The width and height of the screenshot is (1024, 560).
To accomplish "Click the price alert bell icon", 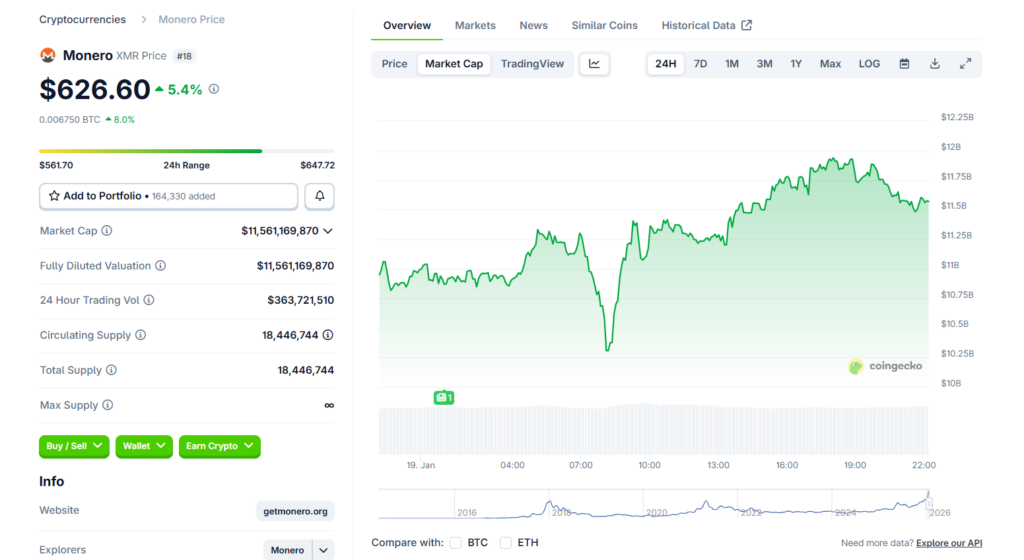I will 319,196.
